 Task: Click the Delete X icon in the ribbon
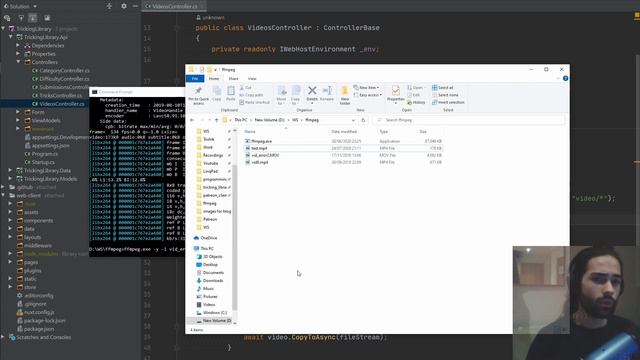click(x=312, y=93)
